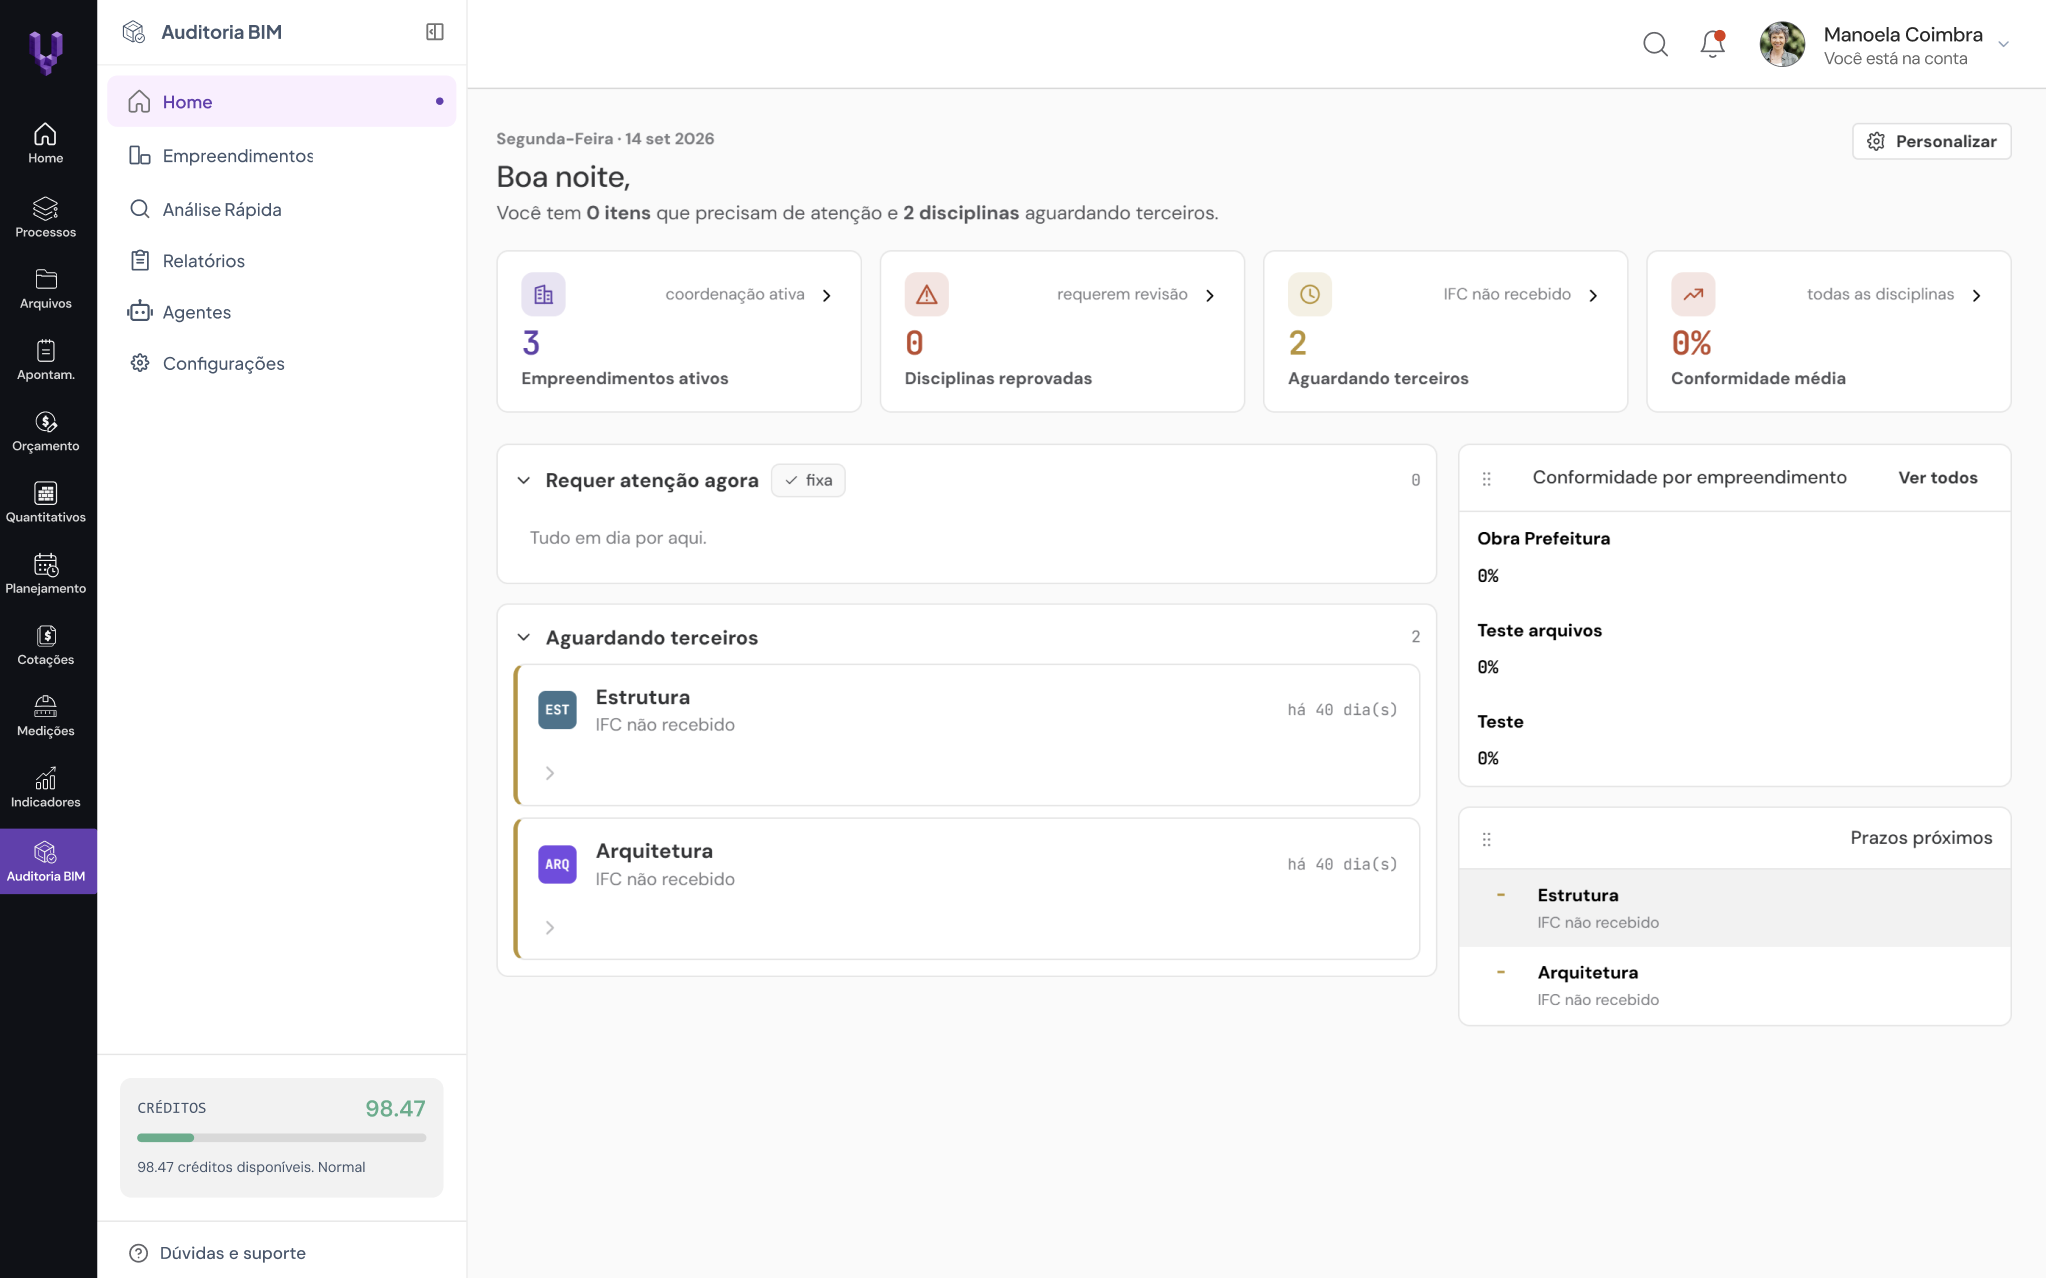Open the 'requerem revisão' arrow on Disciplinas reprovadas

tap(1210, 295)
